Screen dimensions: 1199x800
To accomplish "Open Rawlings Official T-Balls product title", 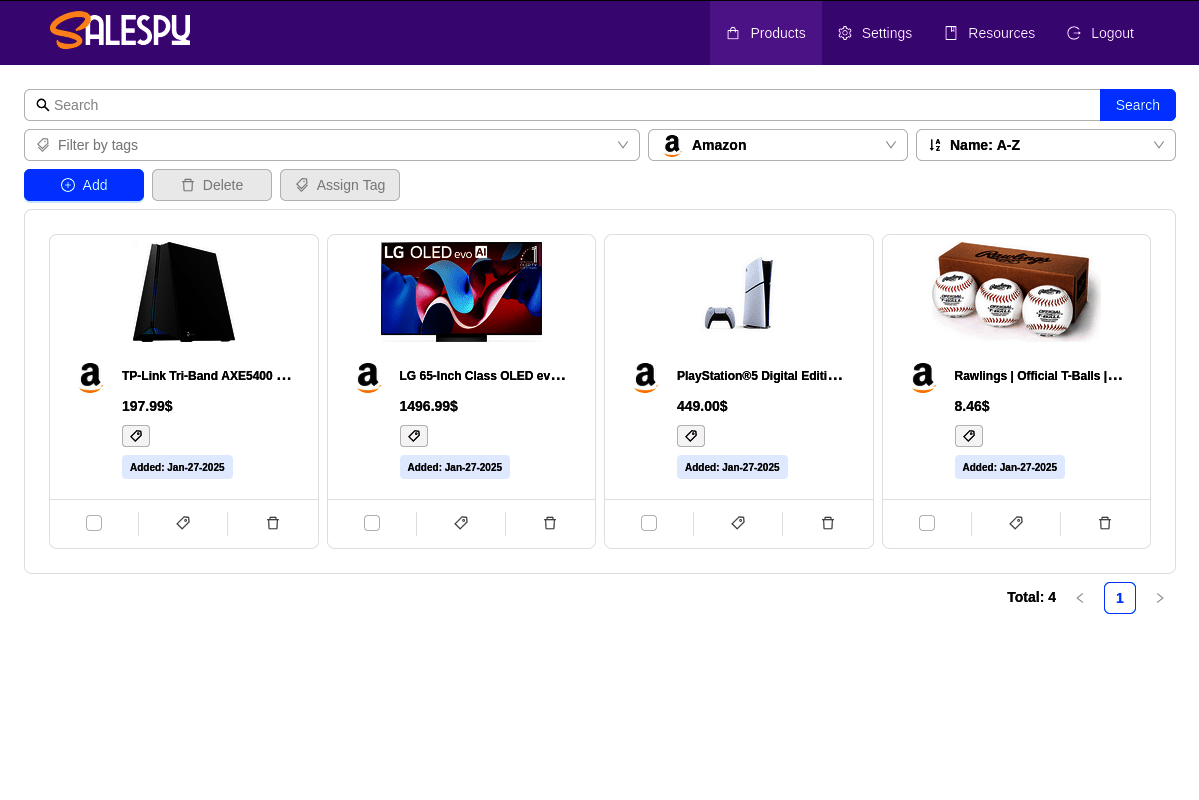I will click(1038, 376).
